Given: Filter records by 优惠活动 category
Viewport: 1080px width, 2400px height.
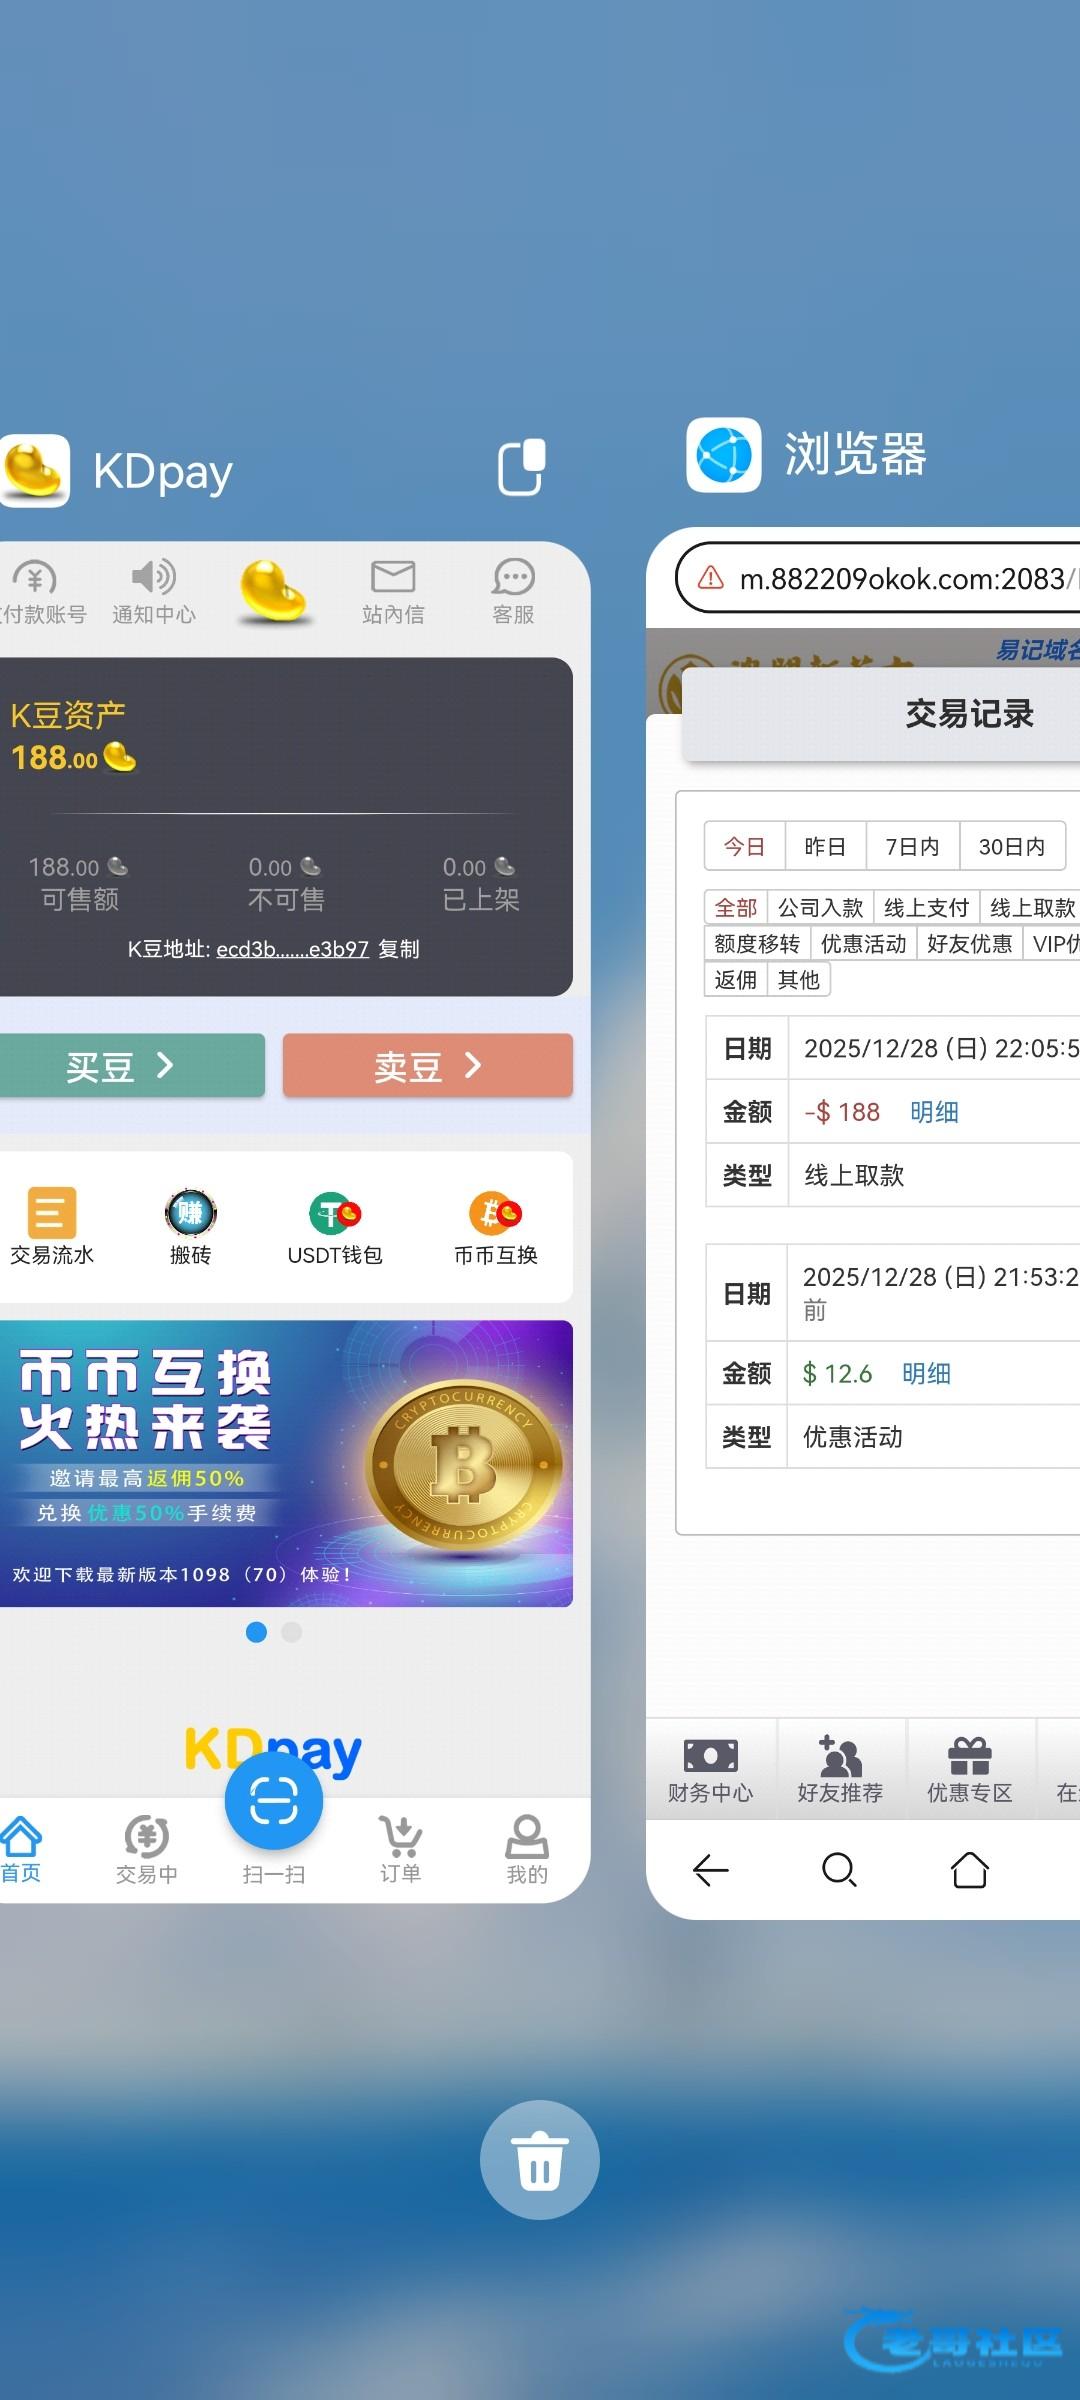Looking at the screenshot, I should point(863,944).
